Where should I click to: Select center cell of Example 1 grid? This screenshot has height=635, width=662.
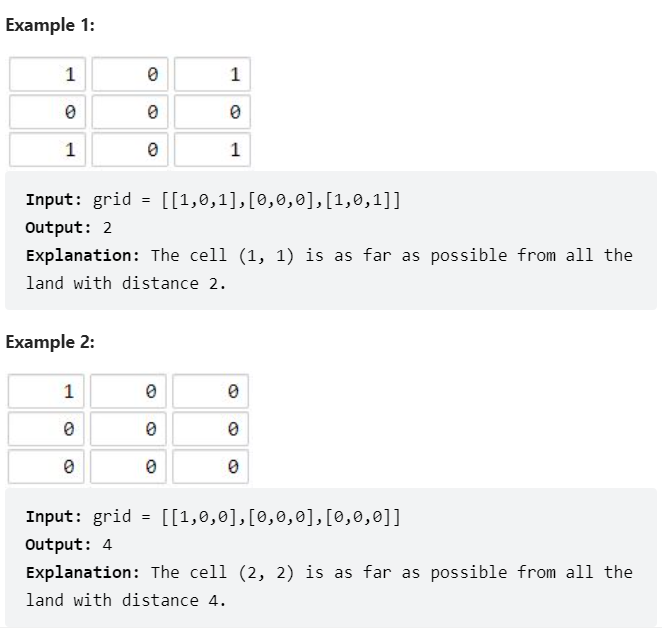(x=129, y=112)
